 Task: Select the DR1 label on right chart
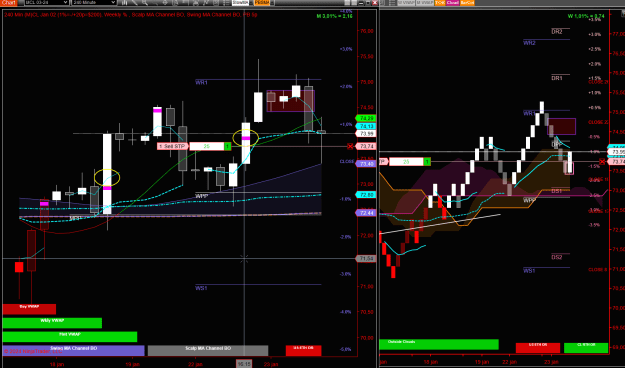tap(557, 78)
